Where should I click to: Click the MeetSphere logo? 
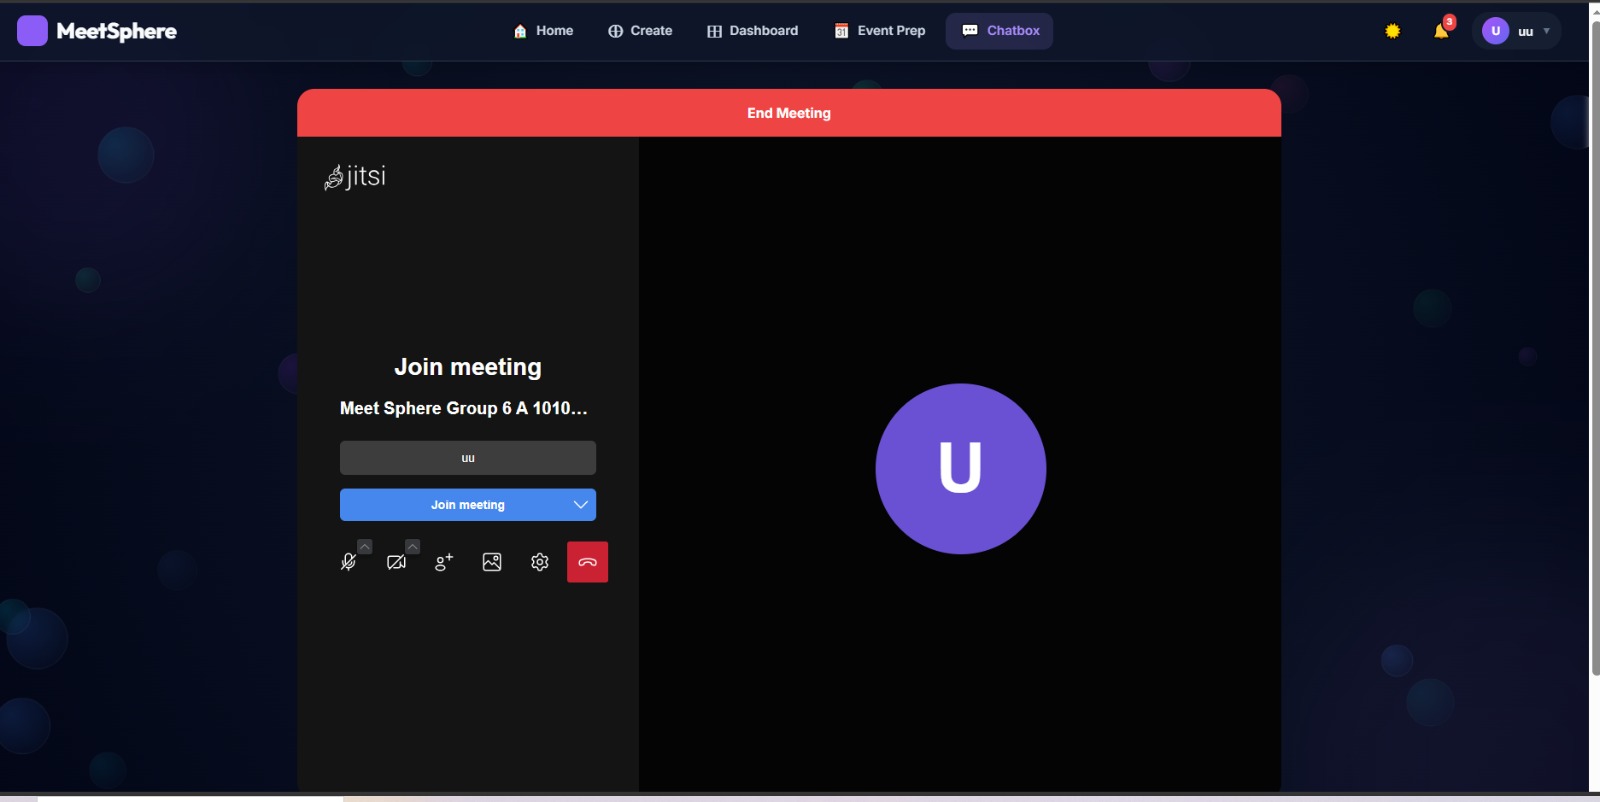(97, 31)
